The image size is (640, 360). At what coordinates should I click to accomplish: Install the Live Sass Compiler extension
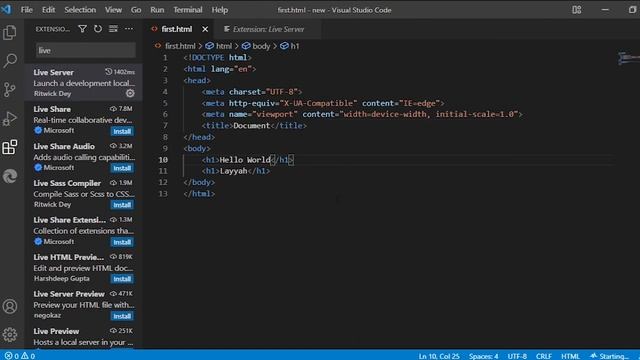click(x=122, y=204)
